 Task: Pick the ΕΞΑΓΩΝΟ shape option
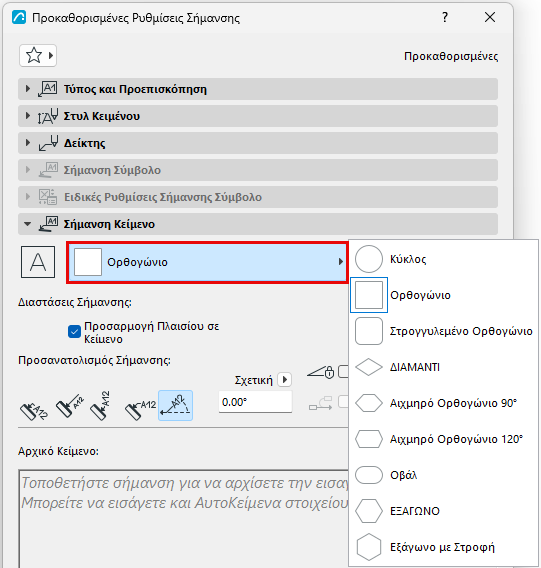[x=443, y=511]
